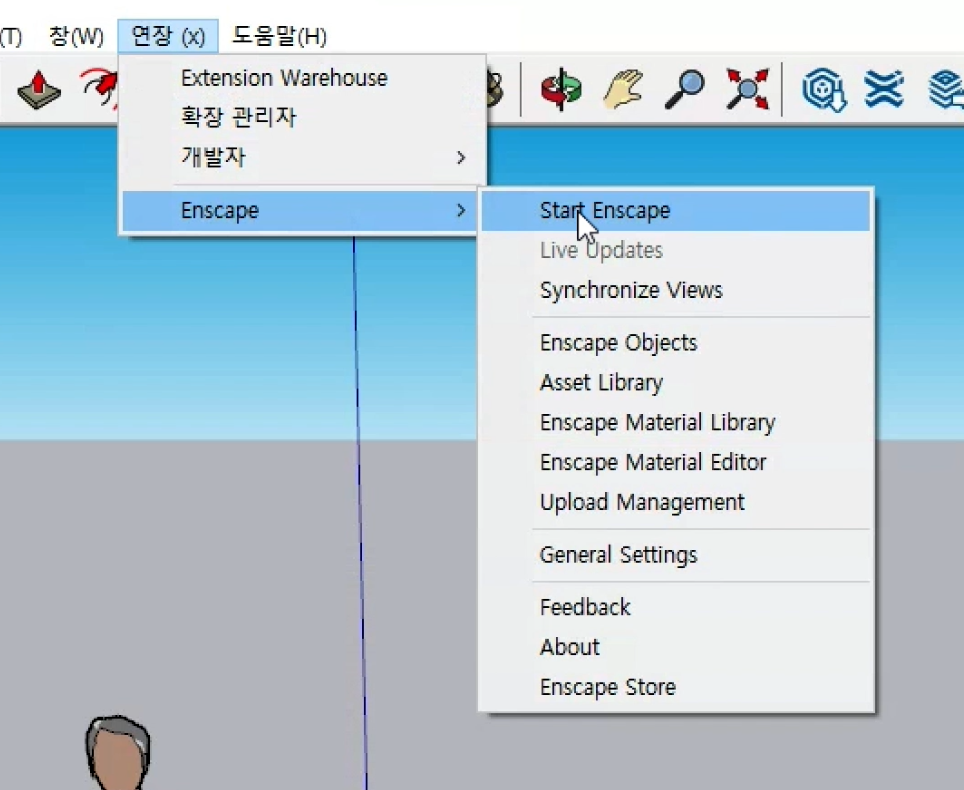Select the Push/Pull tool icon
The image size is (964, 790).
point(39,90)
